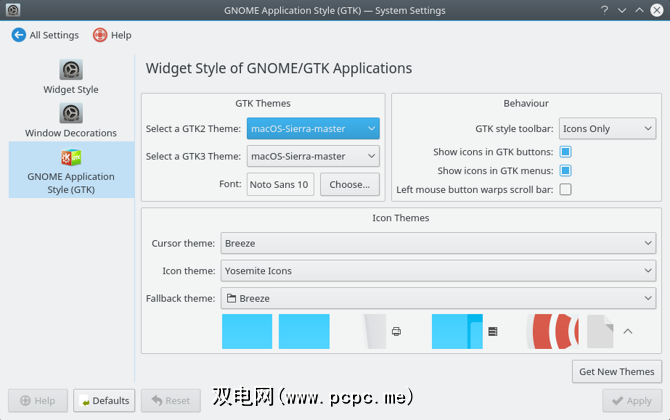Expand the Fallback theme combo box
670x420 pixels.
[438, 298]
